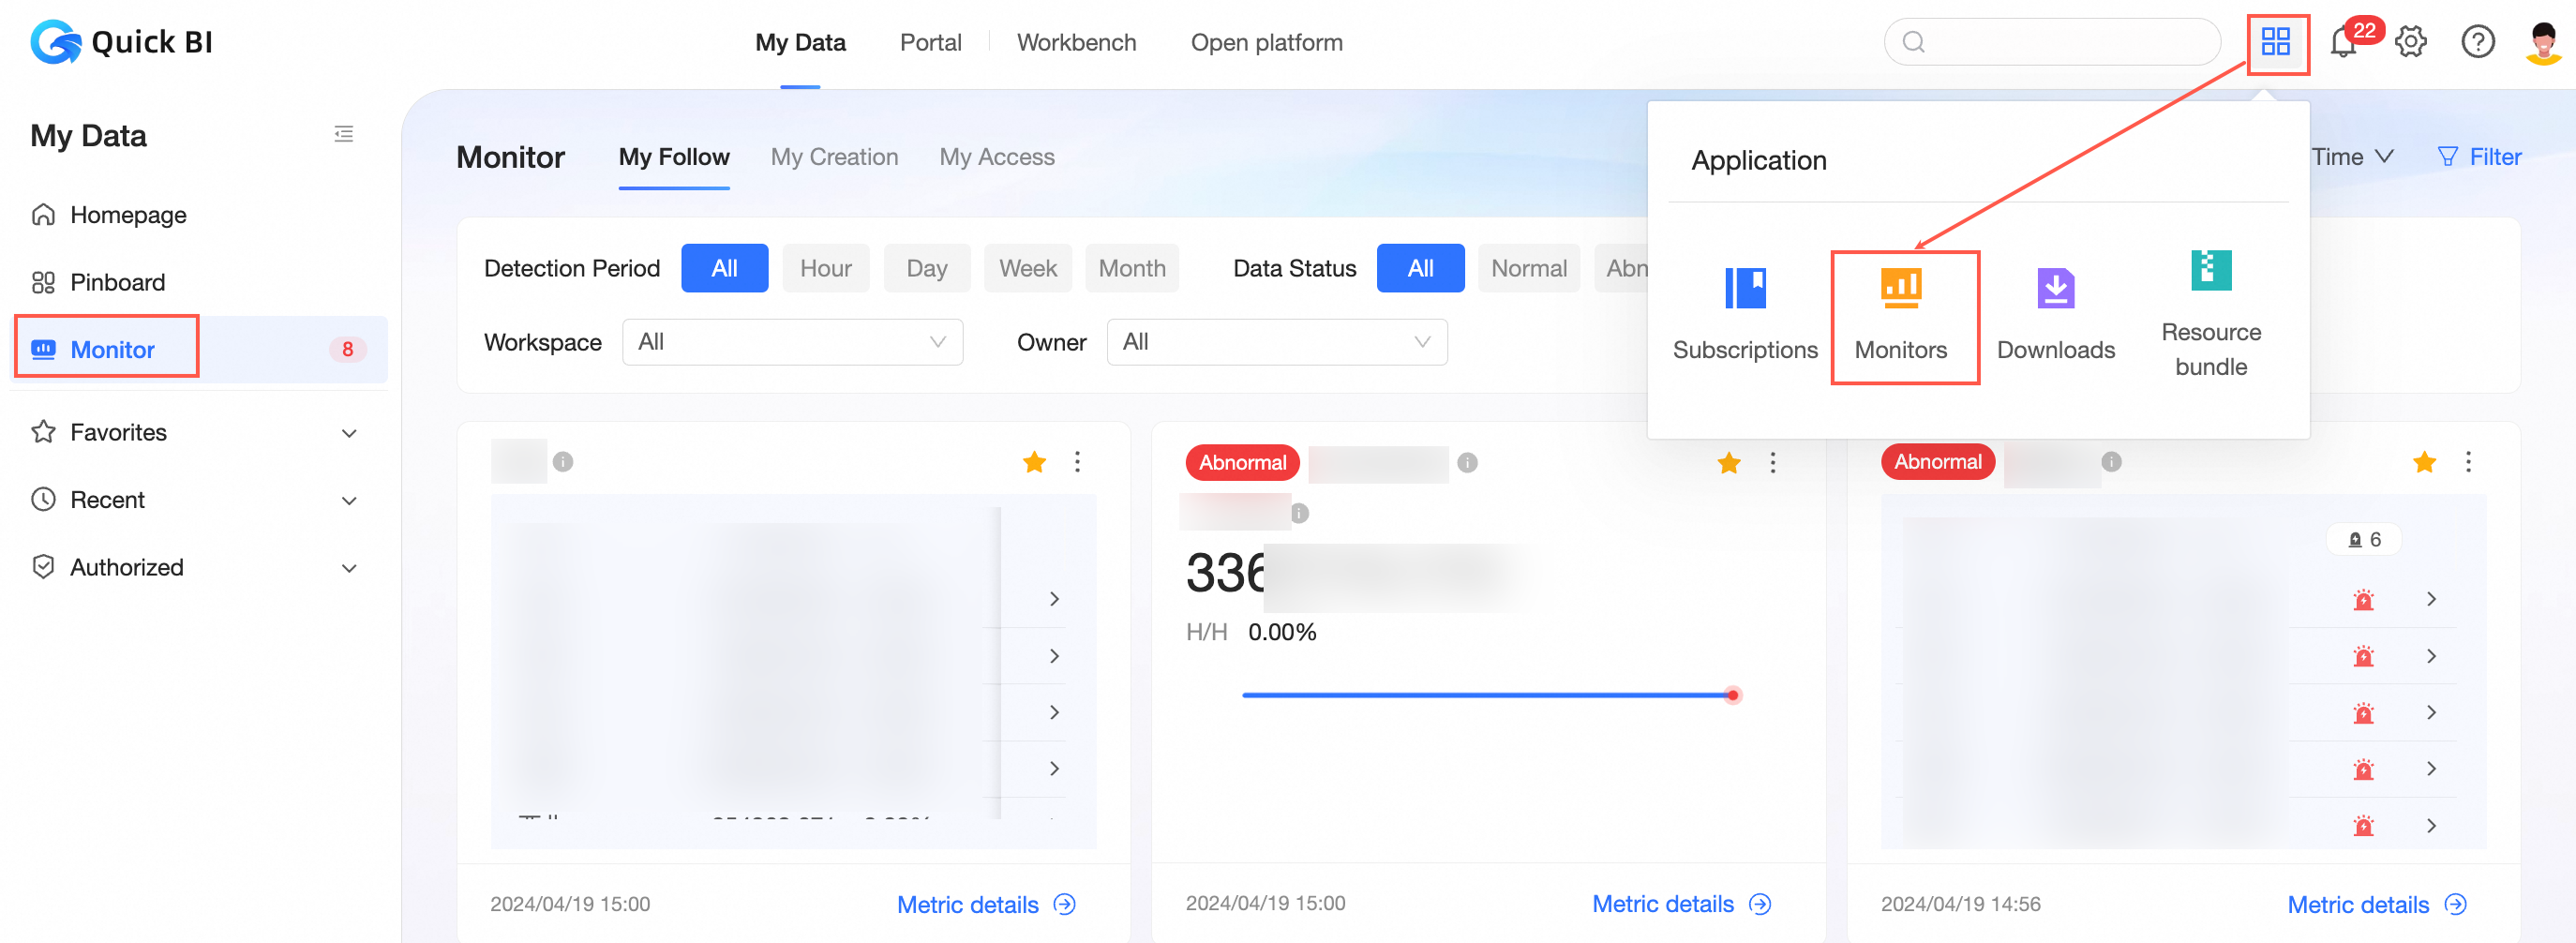Switch to the My Follow tab

pyautogui.click(x=674, y=157)
